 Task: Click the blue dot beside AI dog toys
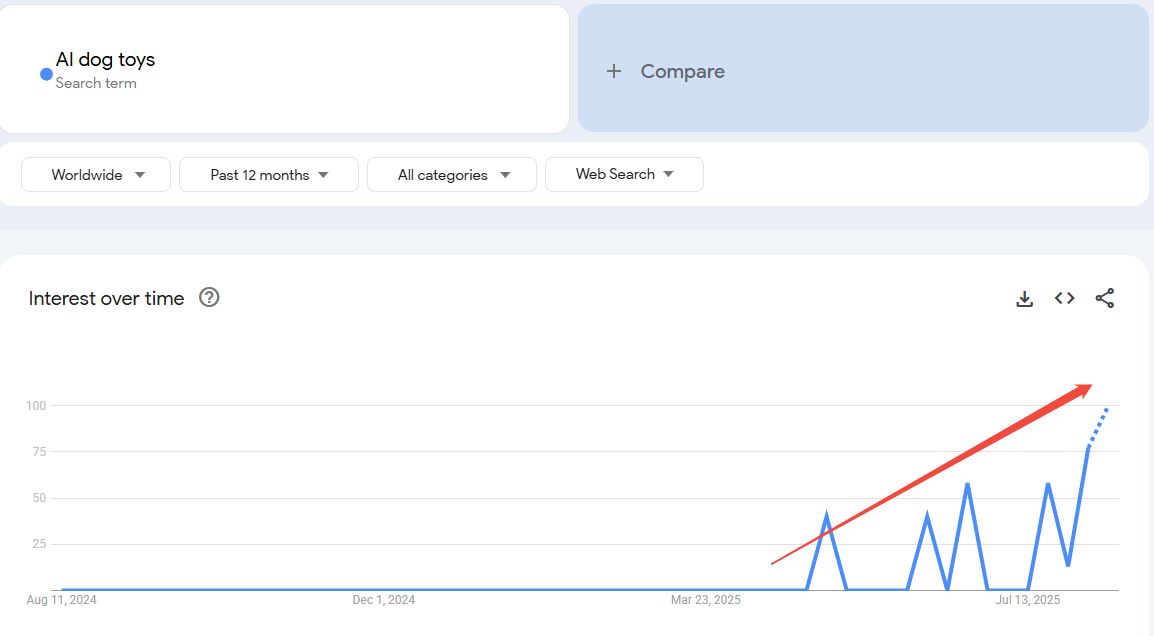pos(46,74)
